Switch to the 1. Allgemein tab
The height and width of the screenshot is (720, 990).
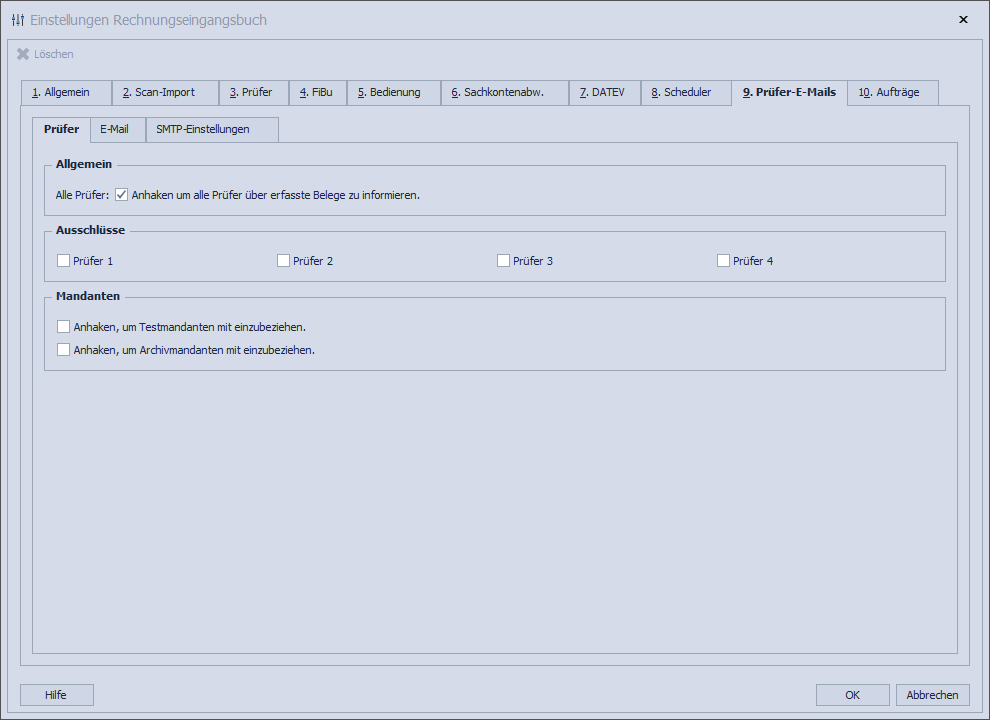[x=65, y=92]
